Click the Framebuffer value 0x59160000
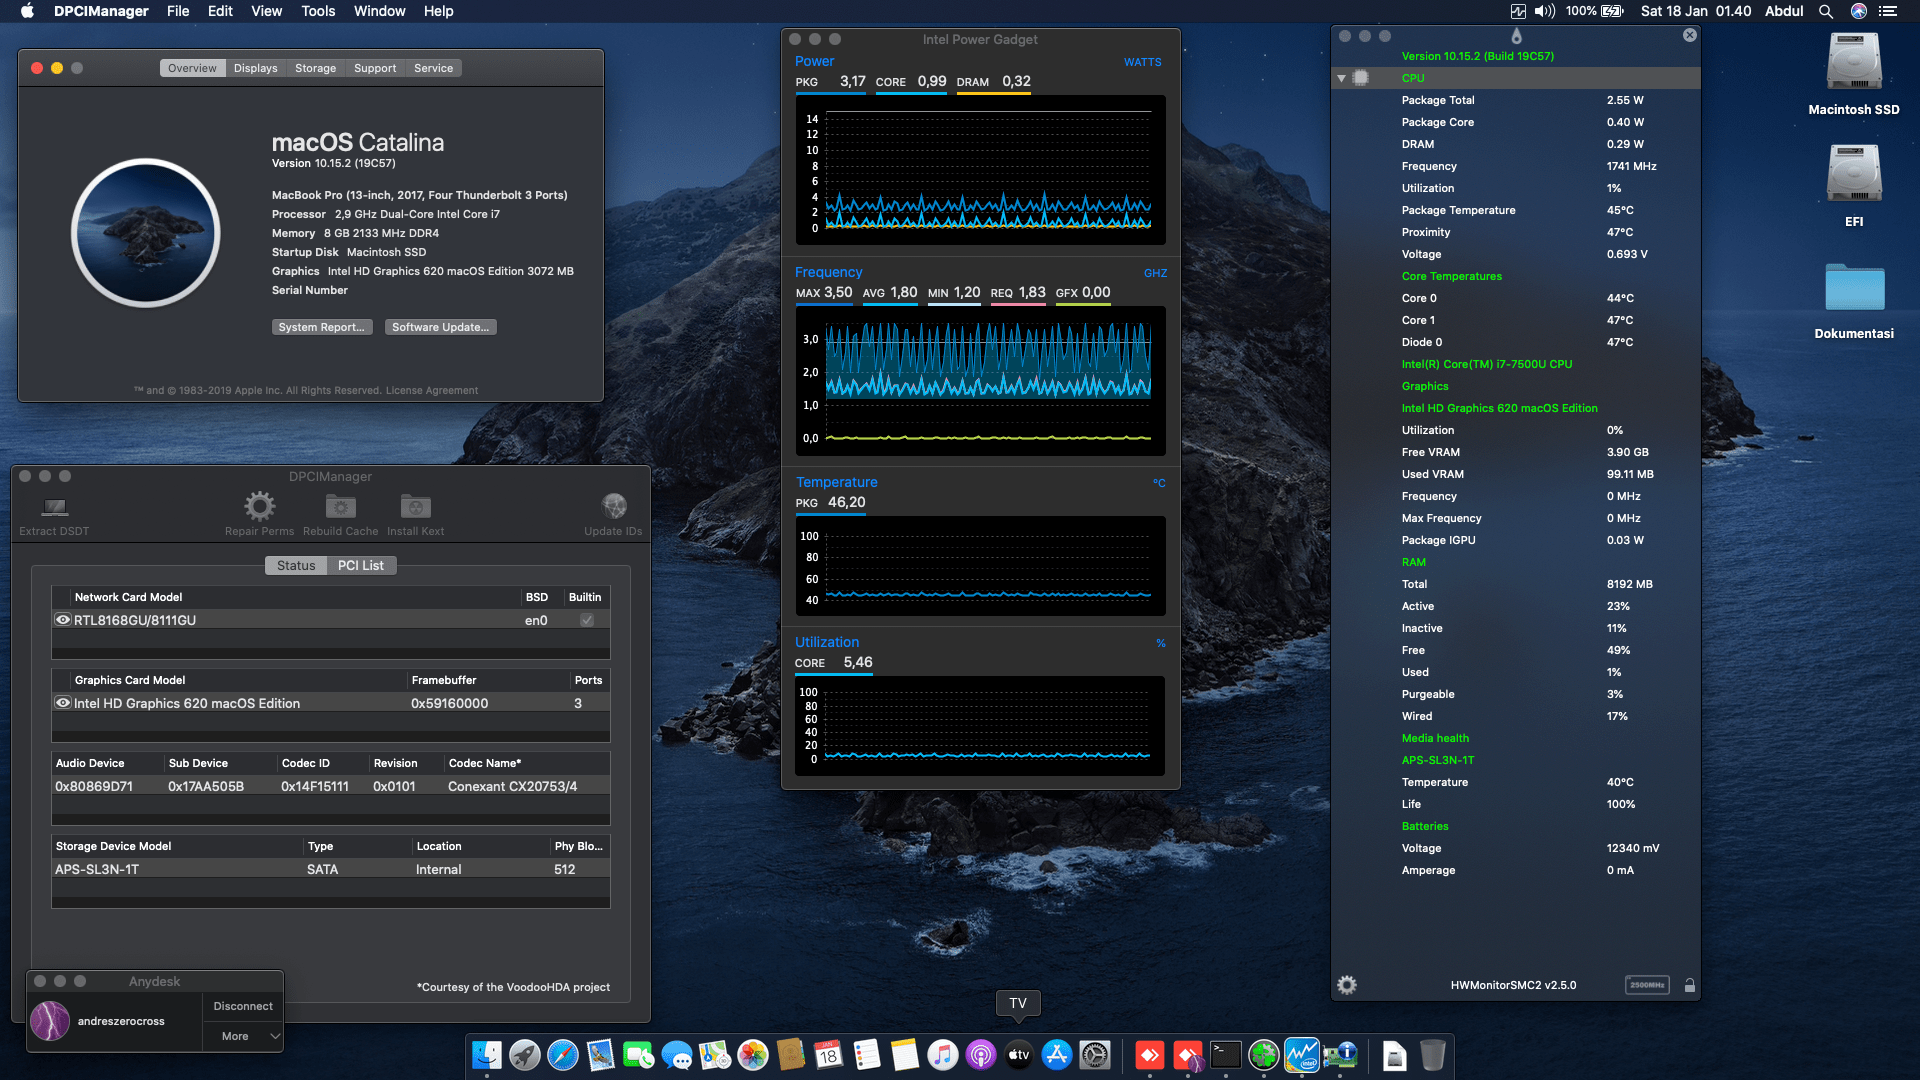This screenshot has height=1080, width=1920. pos(450,704)
